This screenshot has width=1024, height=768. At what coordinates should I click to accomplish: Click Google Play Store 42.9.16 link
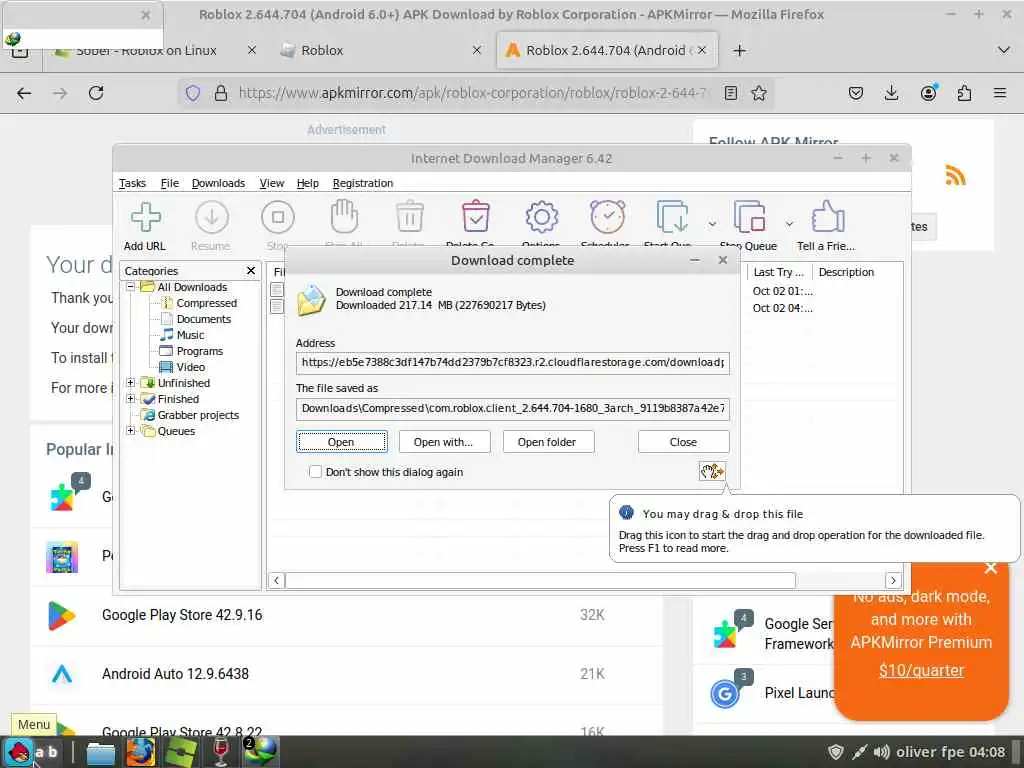pyautogui.click(x=182, y=615)
